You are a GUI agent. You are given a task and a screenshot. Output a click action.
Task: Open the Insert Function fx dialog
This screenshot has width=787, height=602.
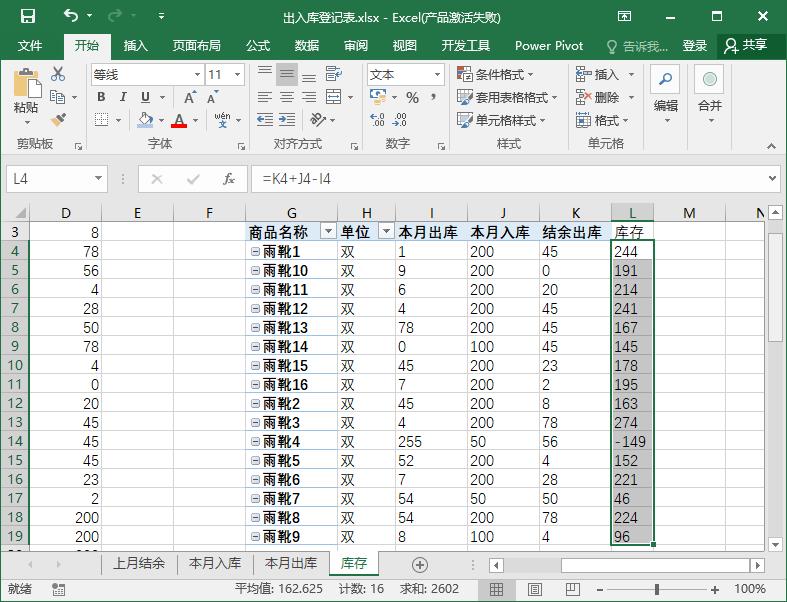229,179
